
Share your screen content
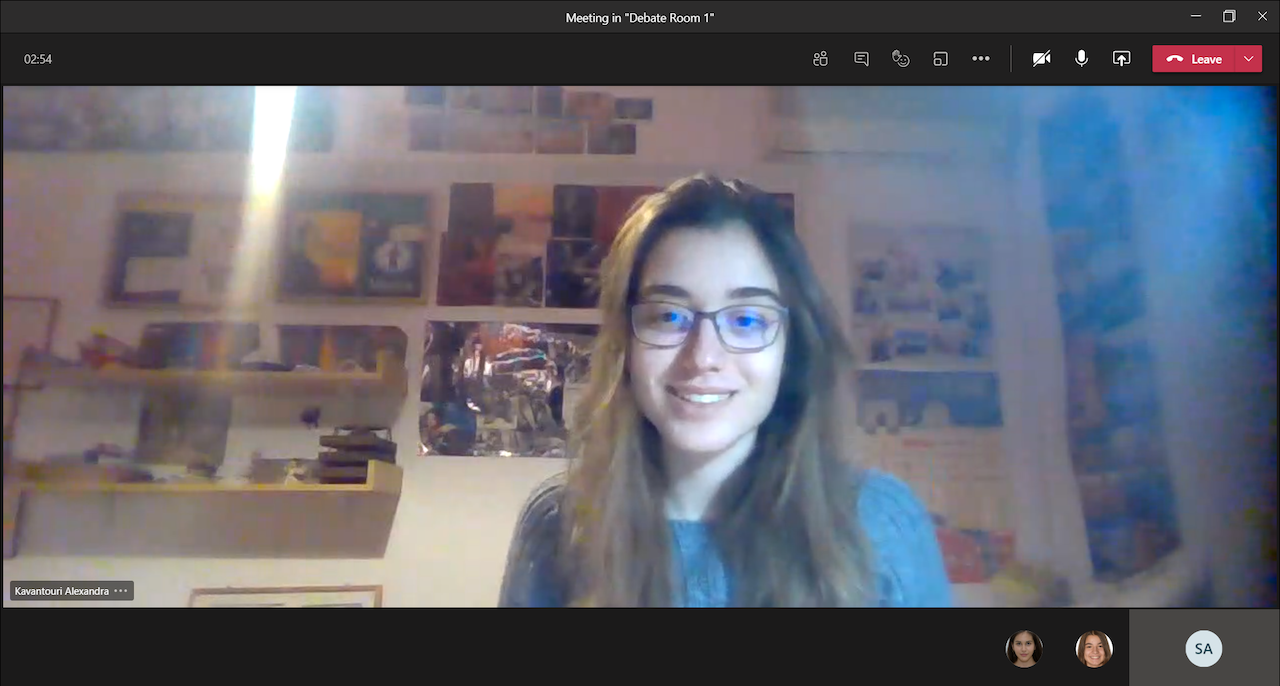(1121, 59)
